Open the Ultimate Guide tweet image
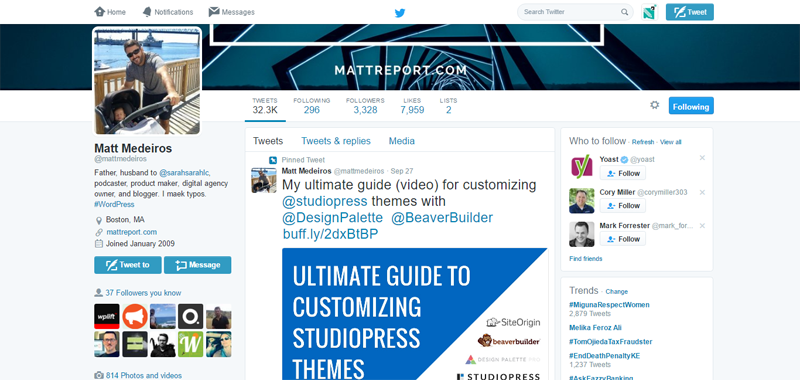This screenshot has width=800, height=380. 415,314
